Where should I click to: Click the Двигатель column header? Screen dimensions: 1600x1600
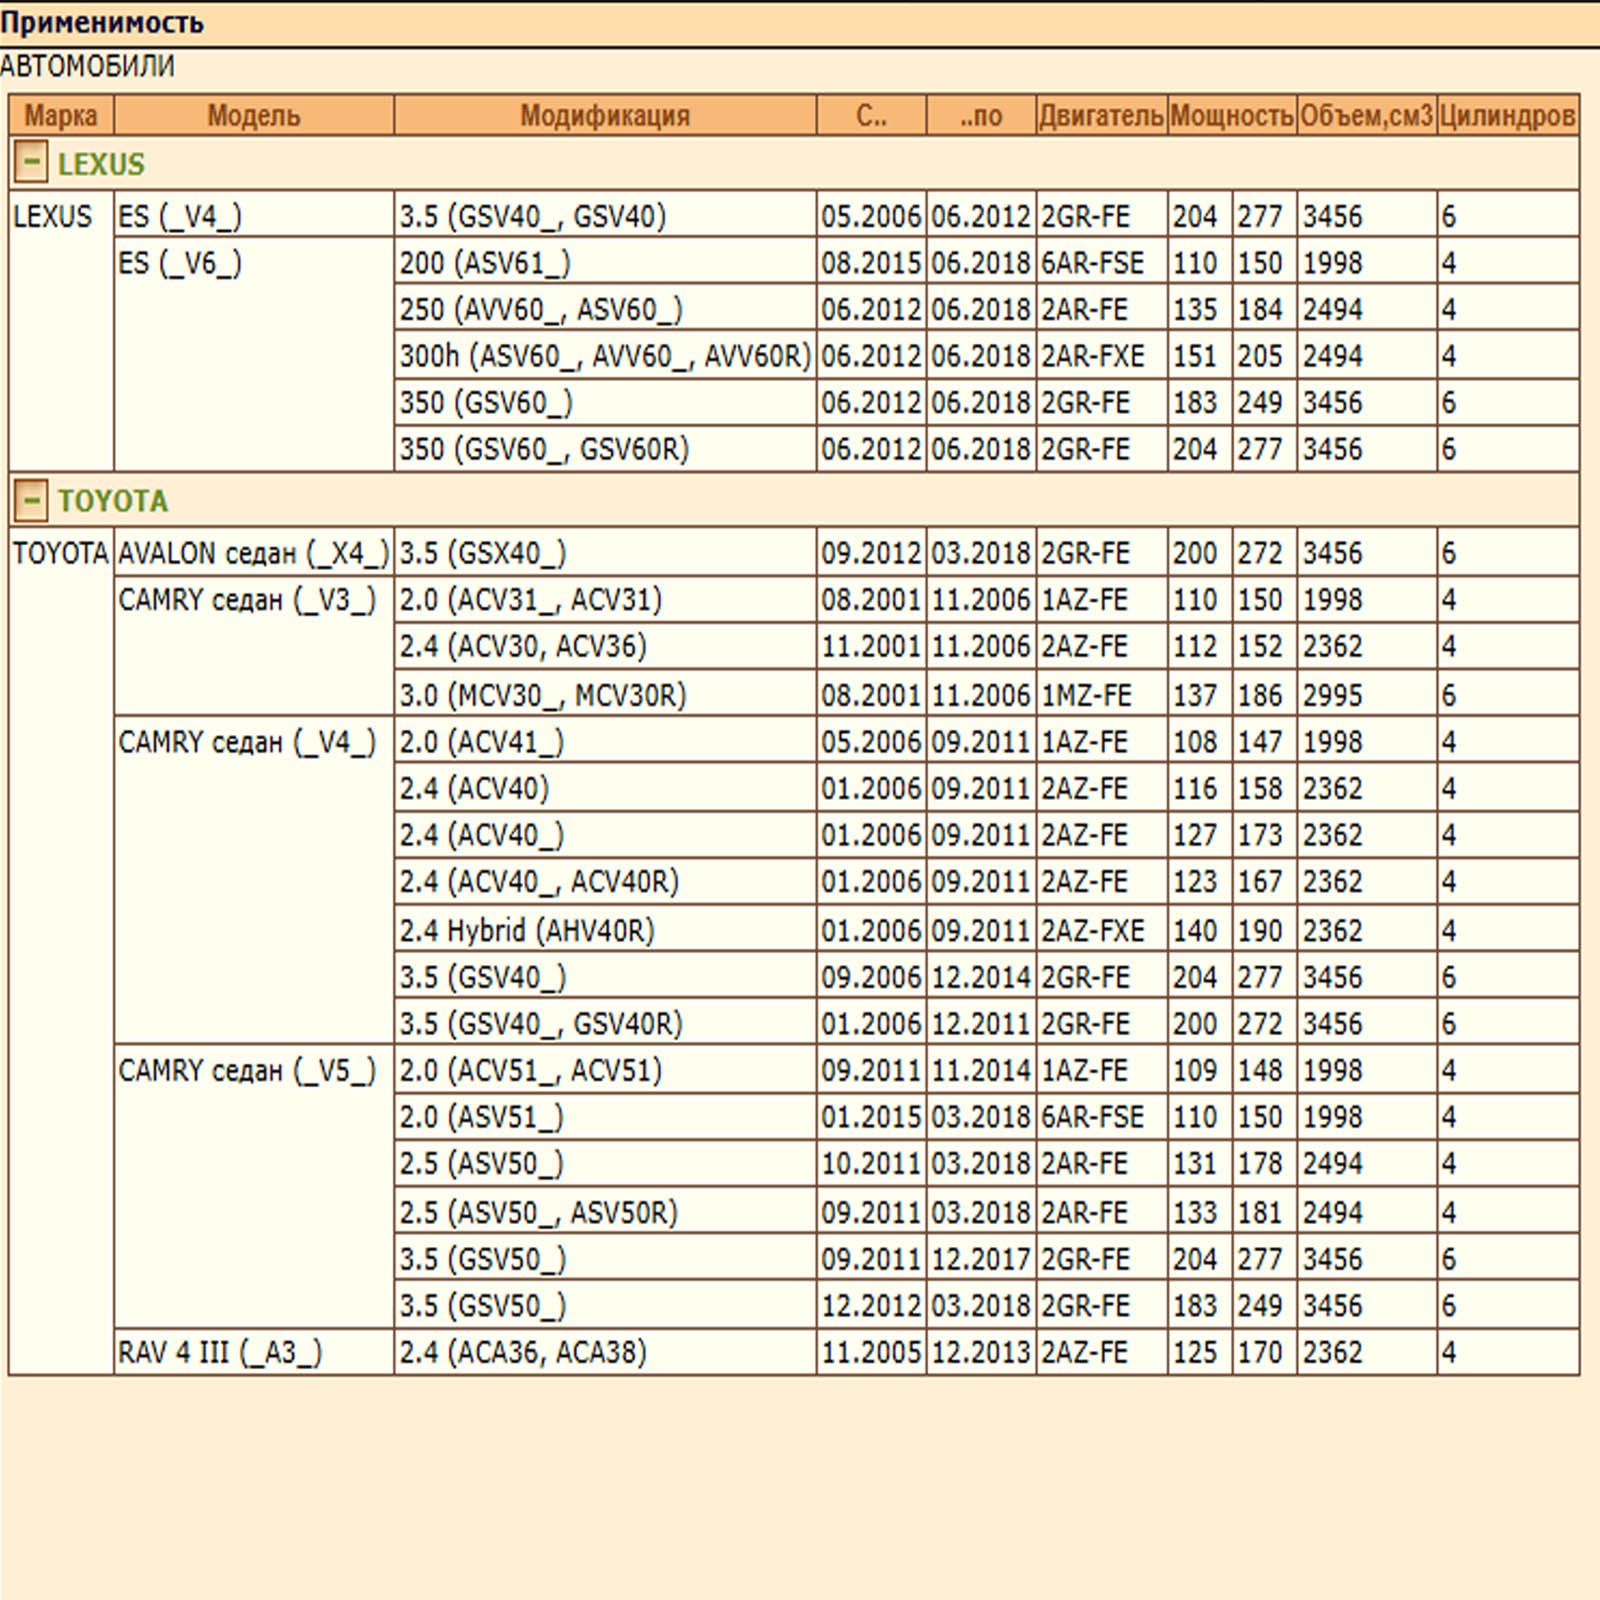[1101, 116]
